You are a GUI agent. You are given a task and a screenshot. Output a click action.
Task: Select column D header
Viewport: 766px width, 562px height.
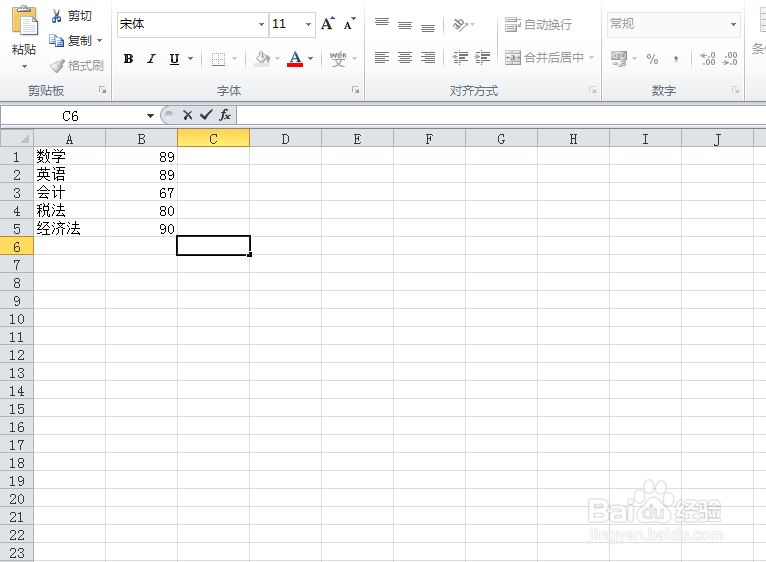point(285,139)
